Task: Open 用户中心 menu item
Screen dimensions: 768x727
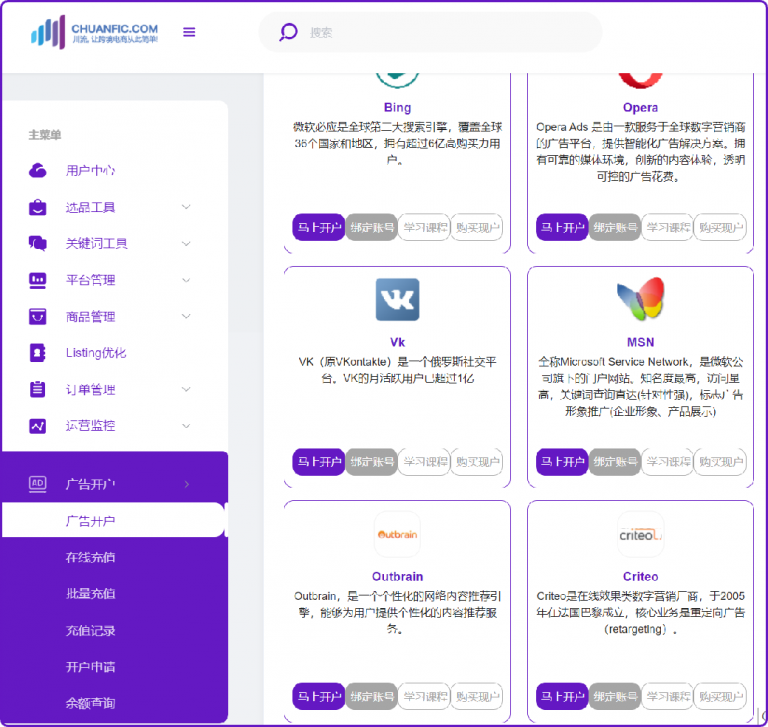Action: (90, 170)
